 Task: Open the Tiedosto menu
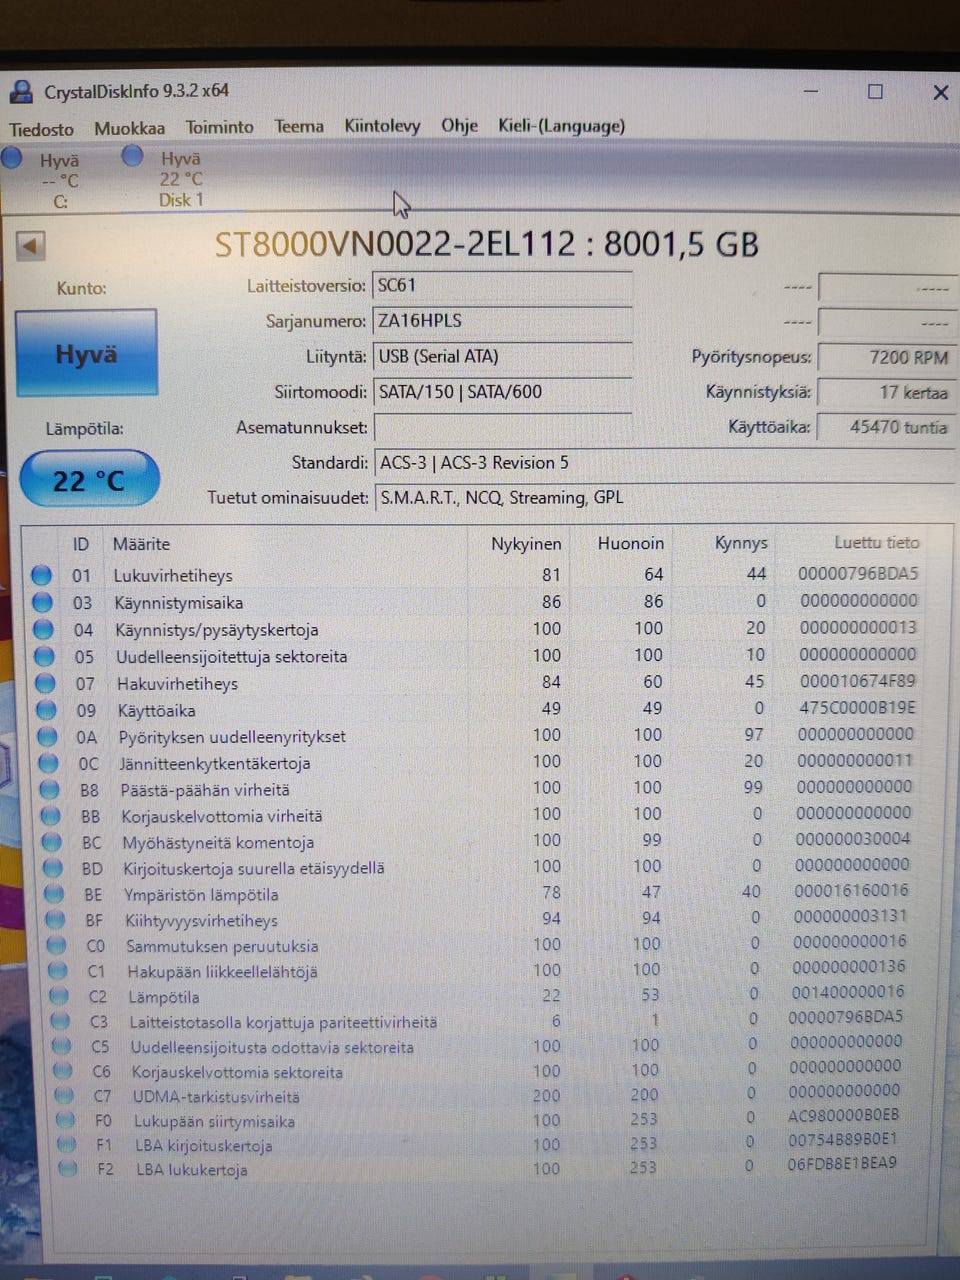(x=41, y=129)
